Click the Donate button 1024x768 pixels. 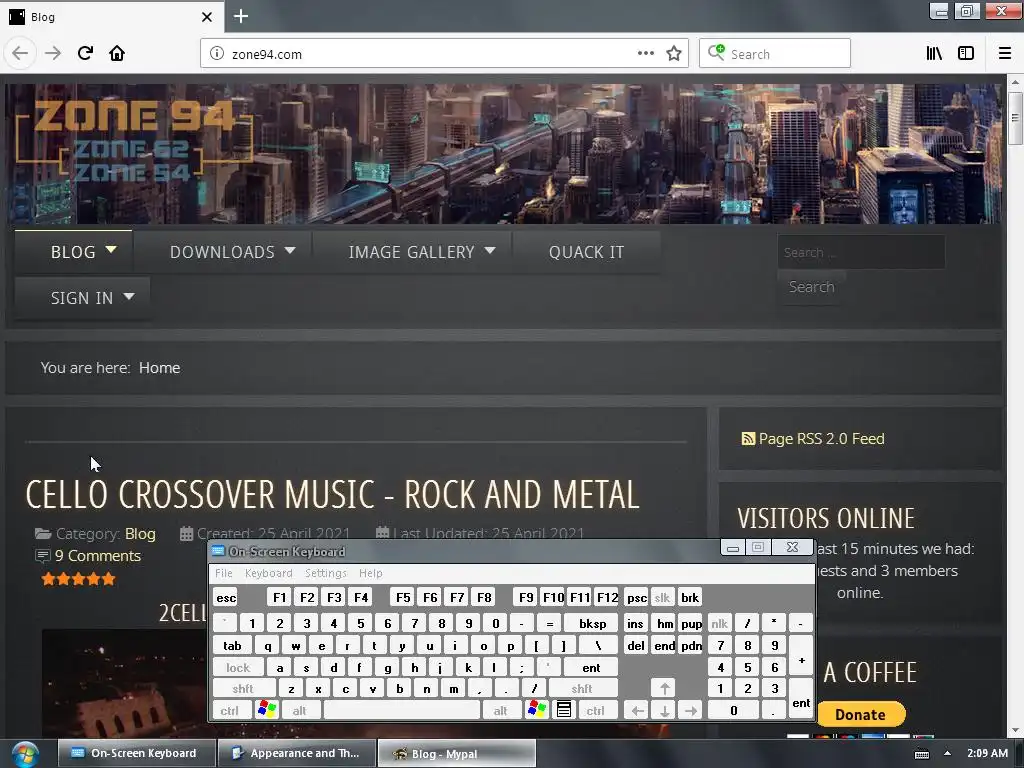860,714
